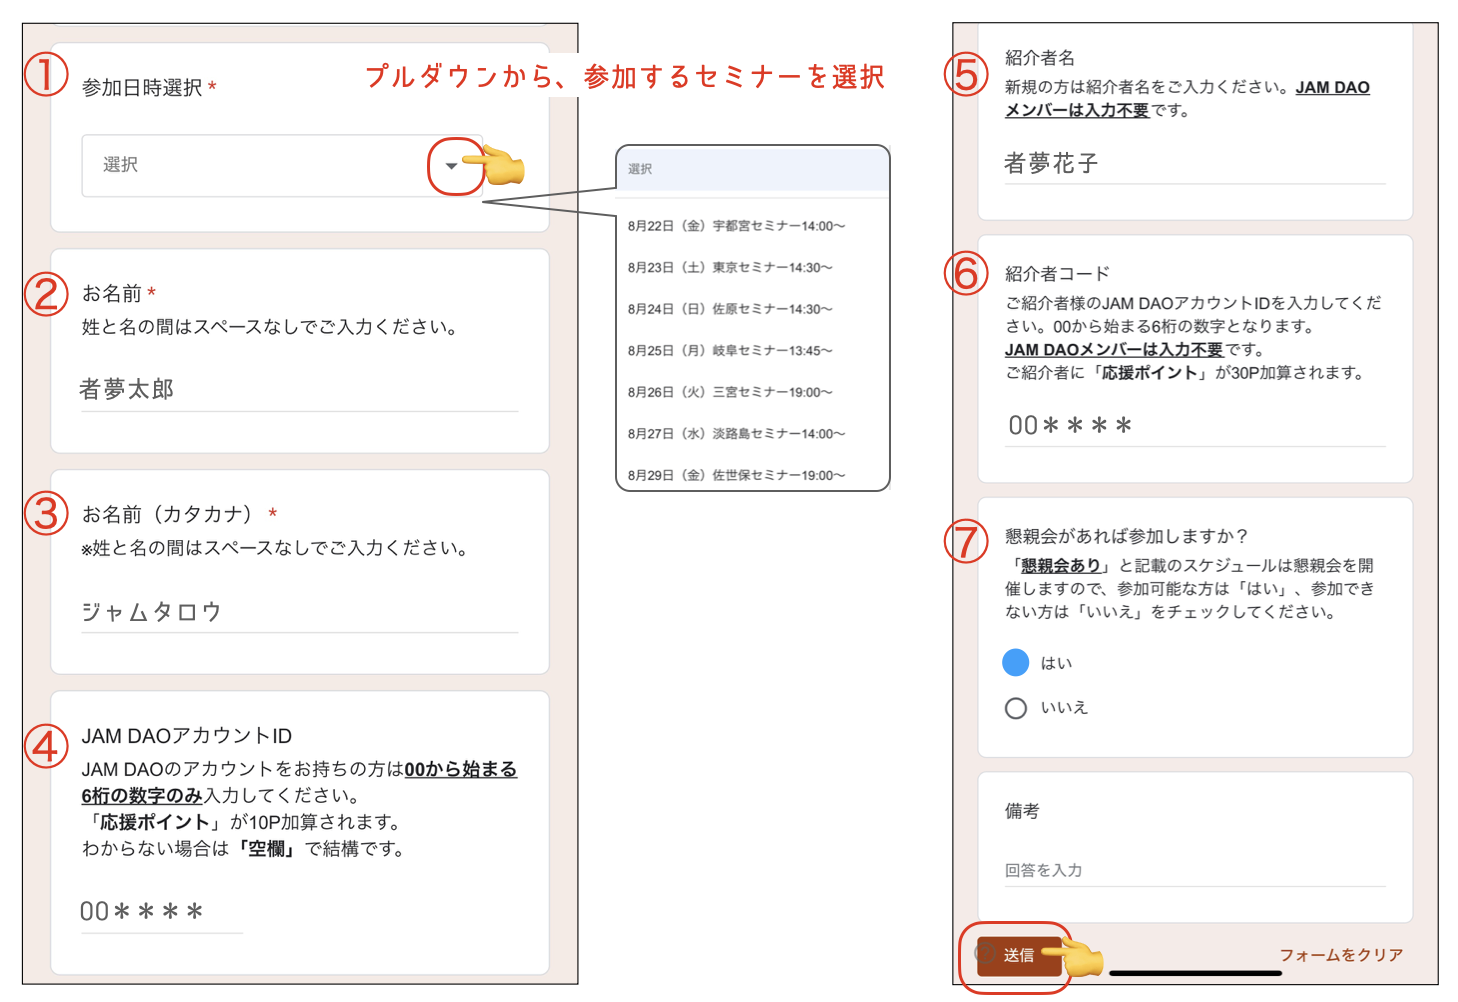Pick 8月27日 淡路島セミナー option
Screen dimensions: 1458x1002
(736, 434)
